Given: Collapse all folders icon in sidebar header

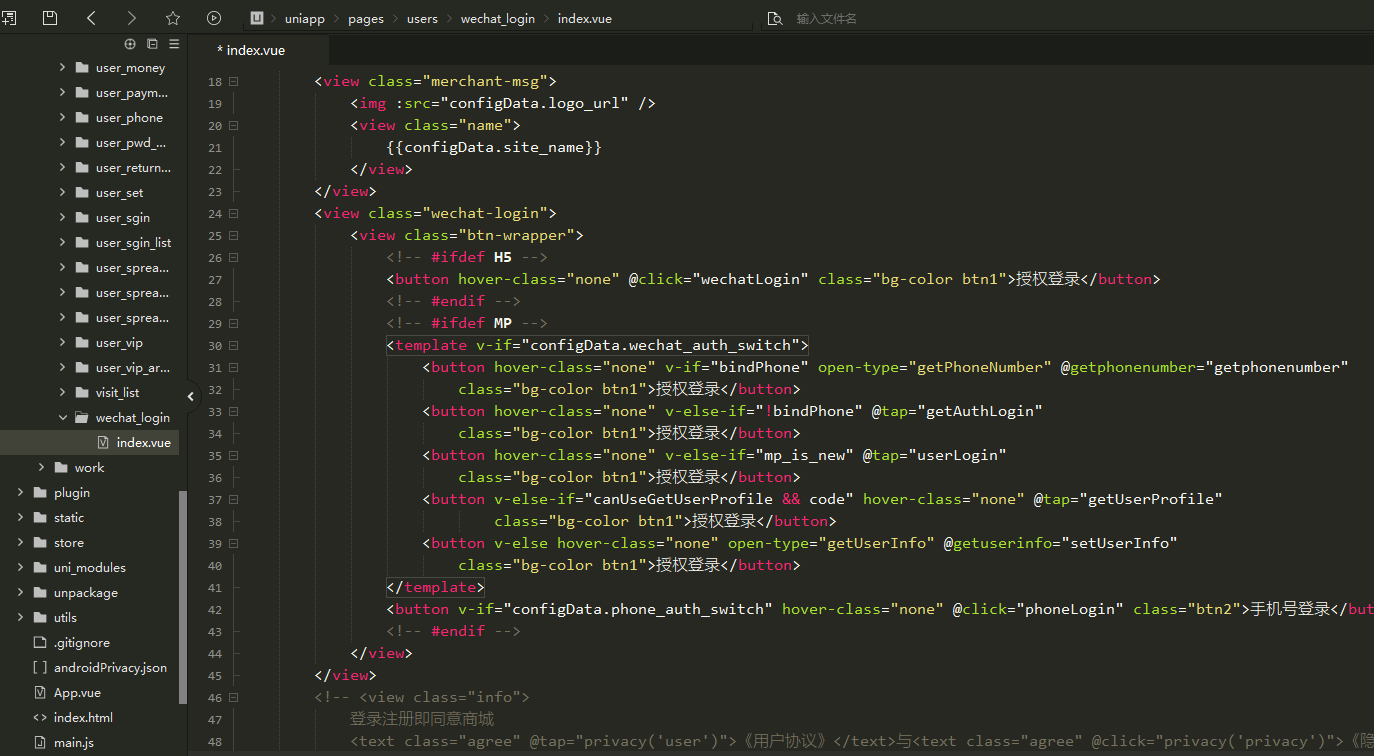Looking at the screenshot, I should (152, 44).
